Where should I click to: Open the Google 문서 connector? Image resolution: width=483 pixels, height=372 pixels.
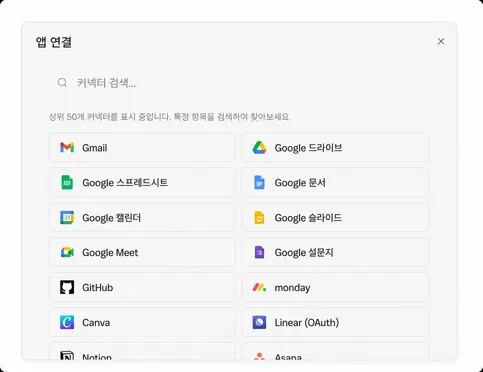click(335, 182)
